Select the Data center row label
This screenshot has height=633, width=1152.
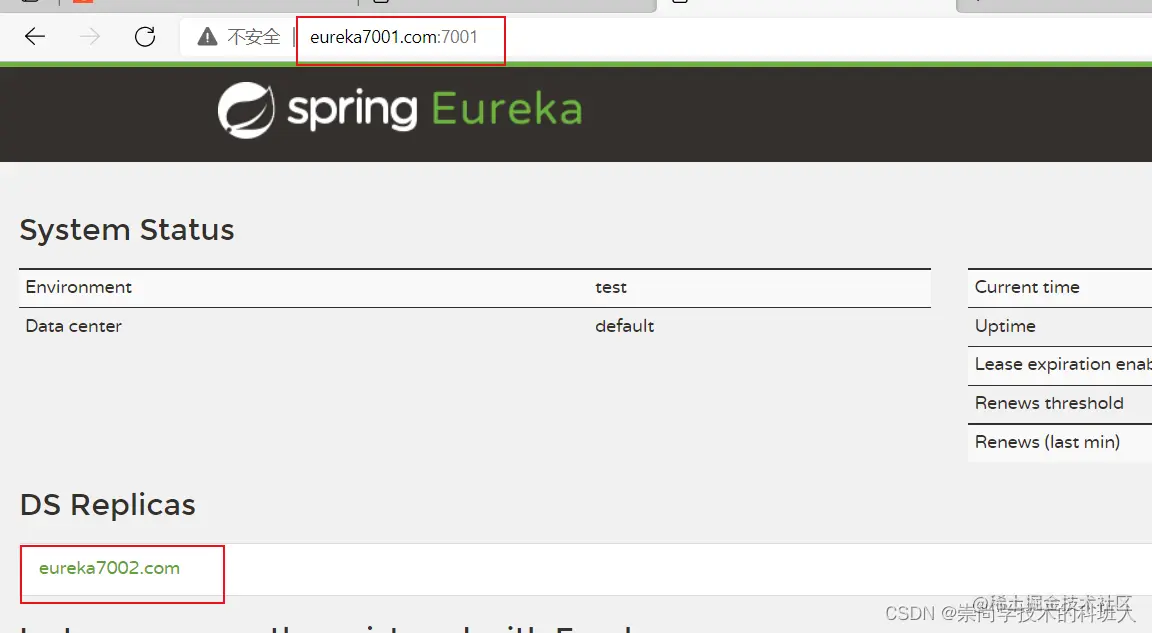[73, 326]
